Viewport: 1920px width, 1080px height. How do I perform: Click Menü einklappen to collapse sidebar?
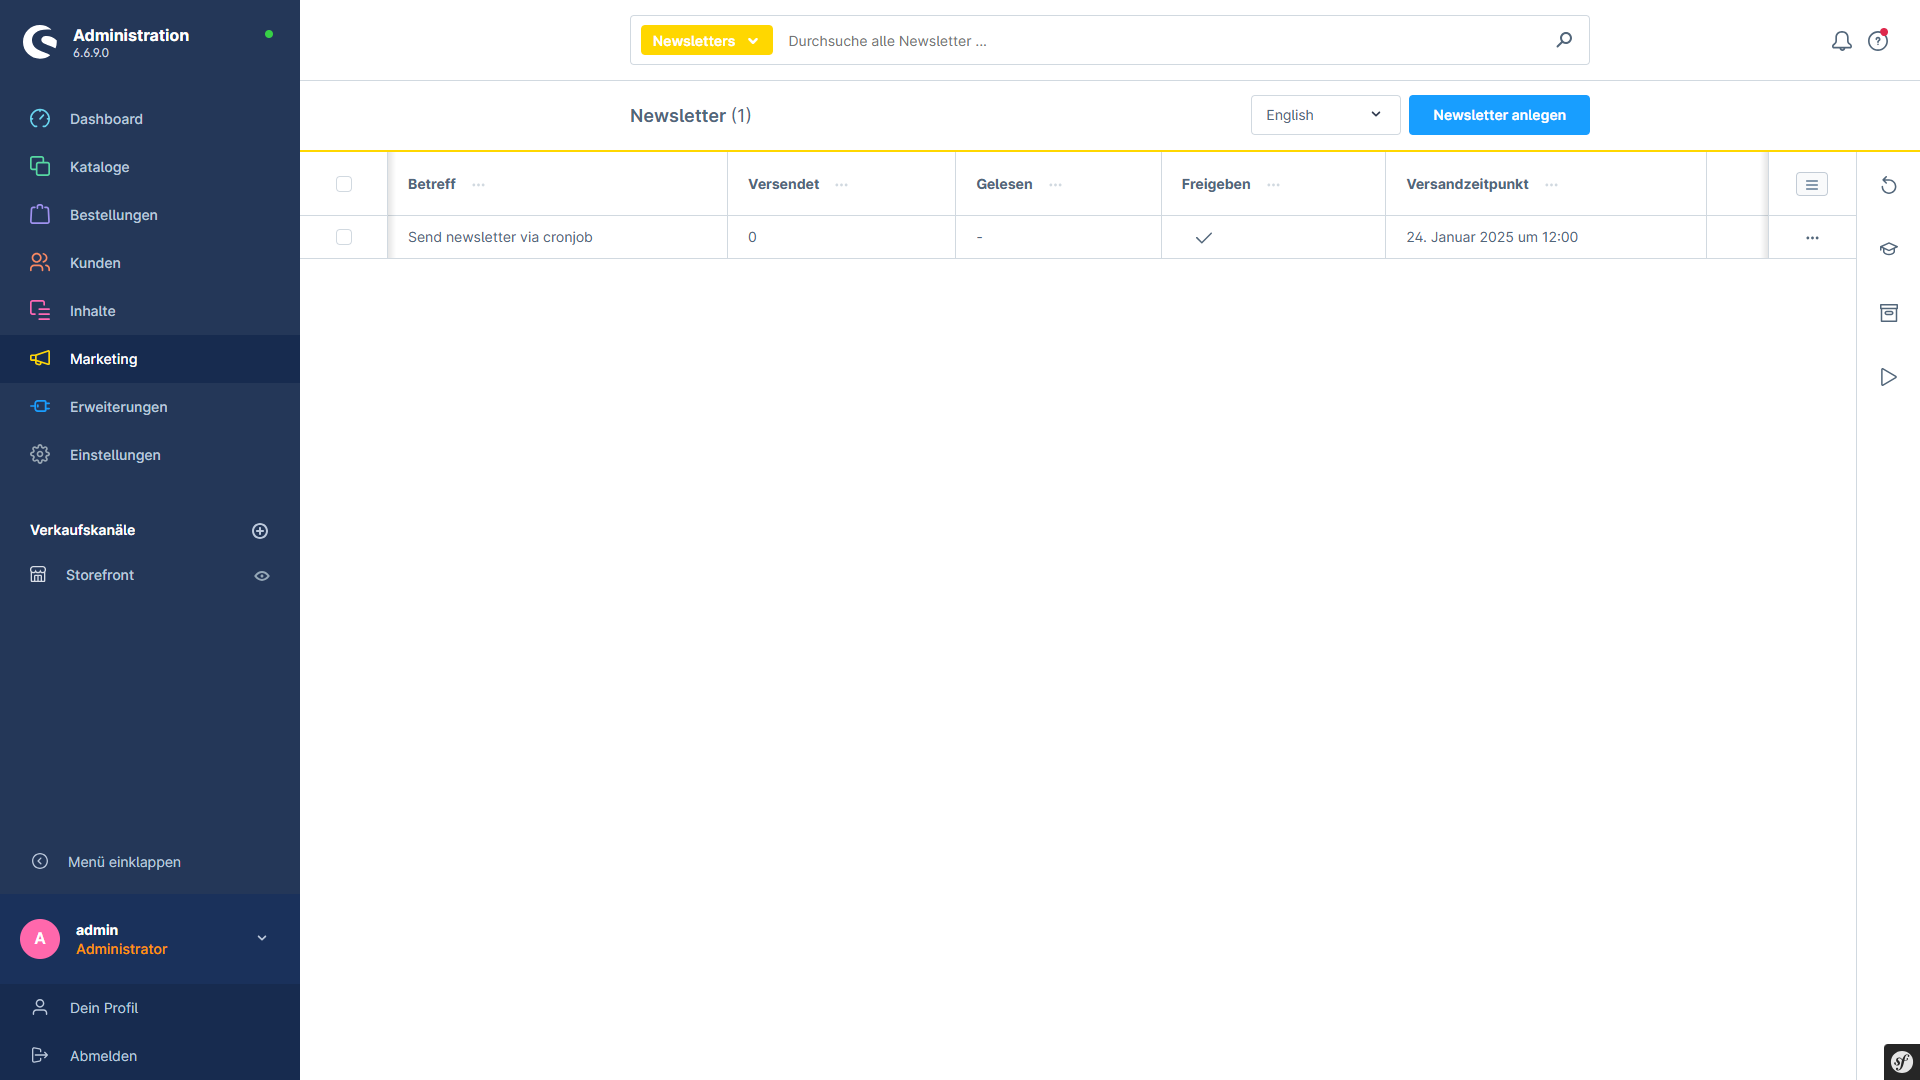(124, 862)
